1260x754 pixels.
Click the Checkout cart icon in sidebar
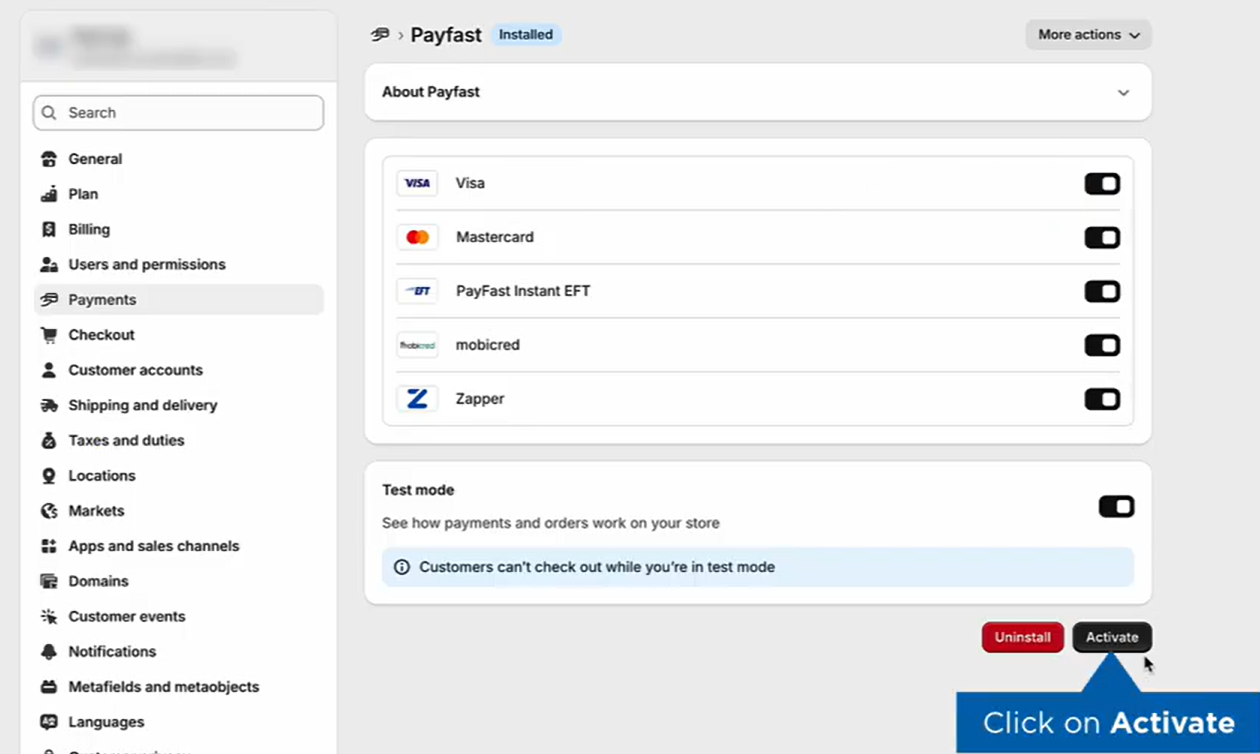click(49, 335)
